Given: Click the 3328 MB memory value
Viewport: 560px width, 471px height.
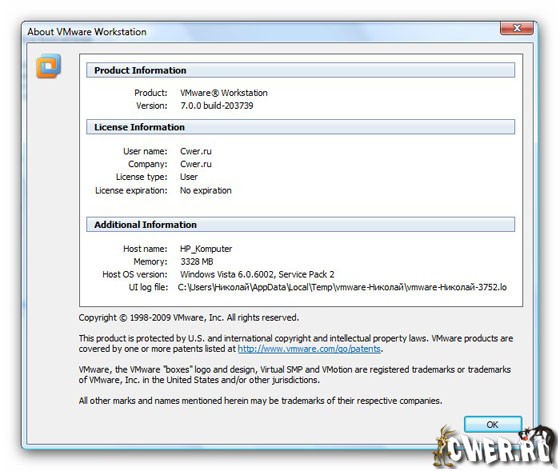Looking at the screenshot, I should tap(197, 262).
